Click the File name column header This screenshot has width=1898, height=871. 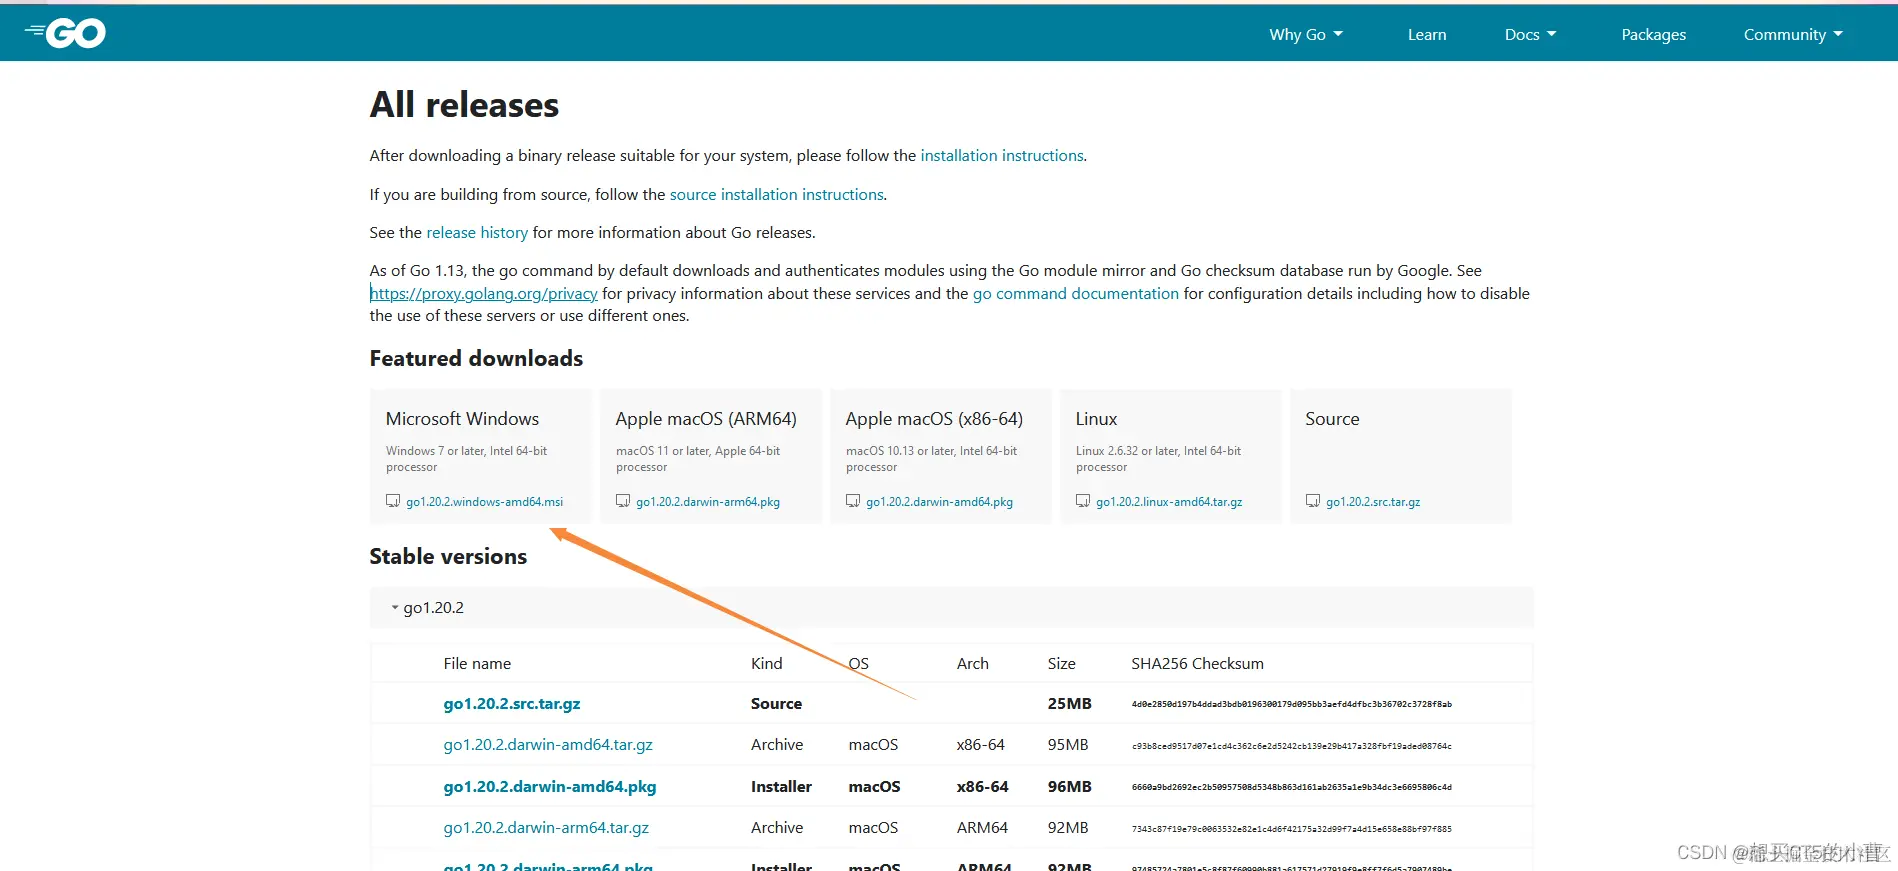click(x=477, y=664)
